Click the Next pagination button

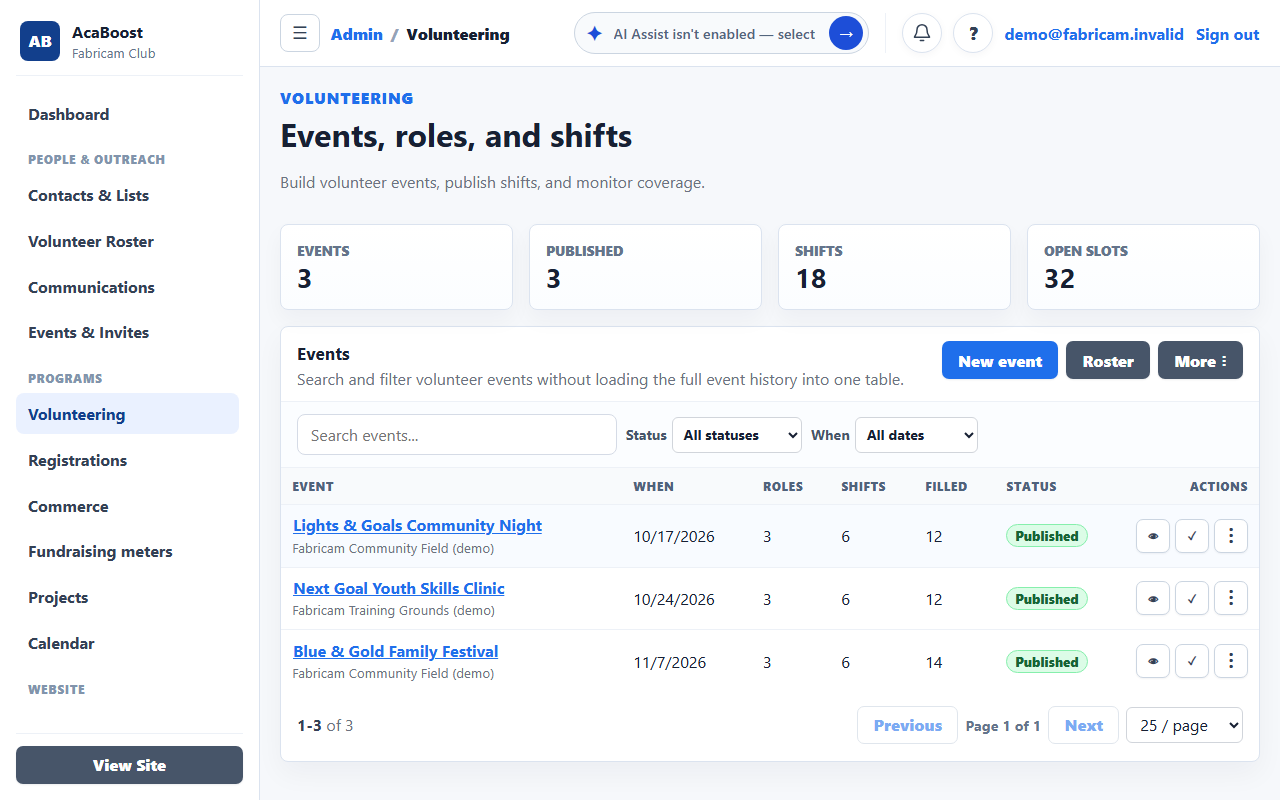[x=1083, y=726]
